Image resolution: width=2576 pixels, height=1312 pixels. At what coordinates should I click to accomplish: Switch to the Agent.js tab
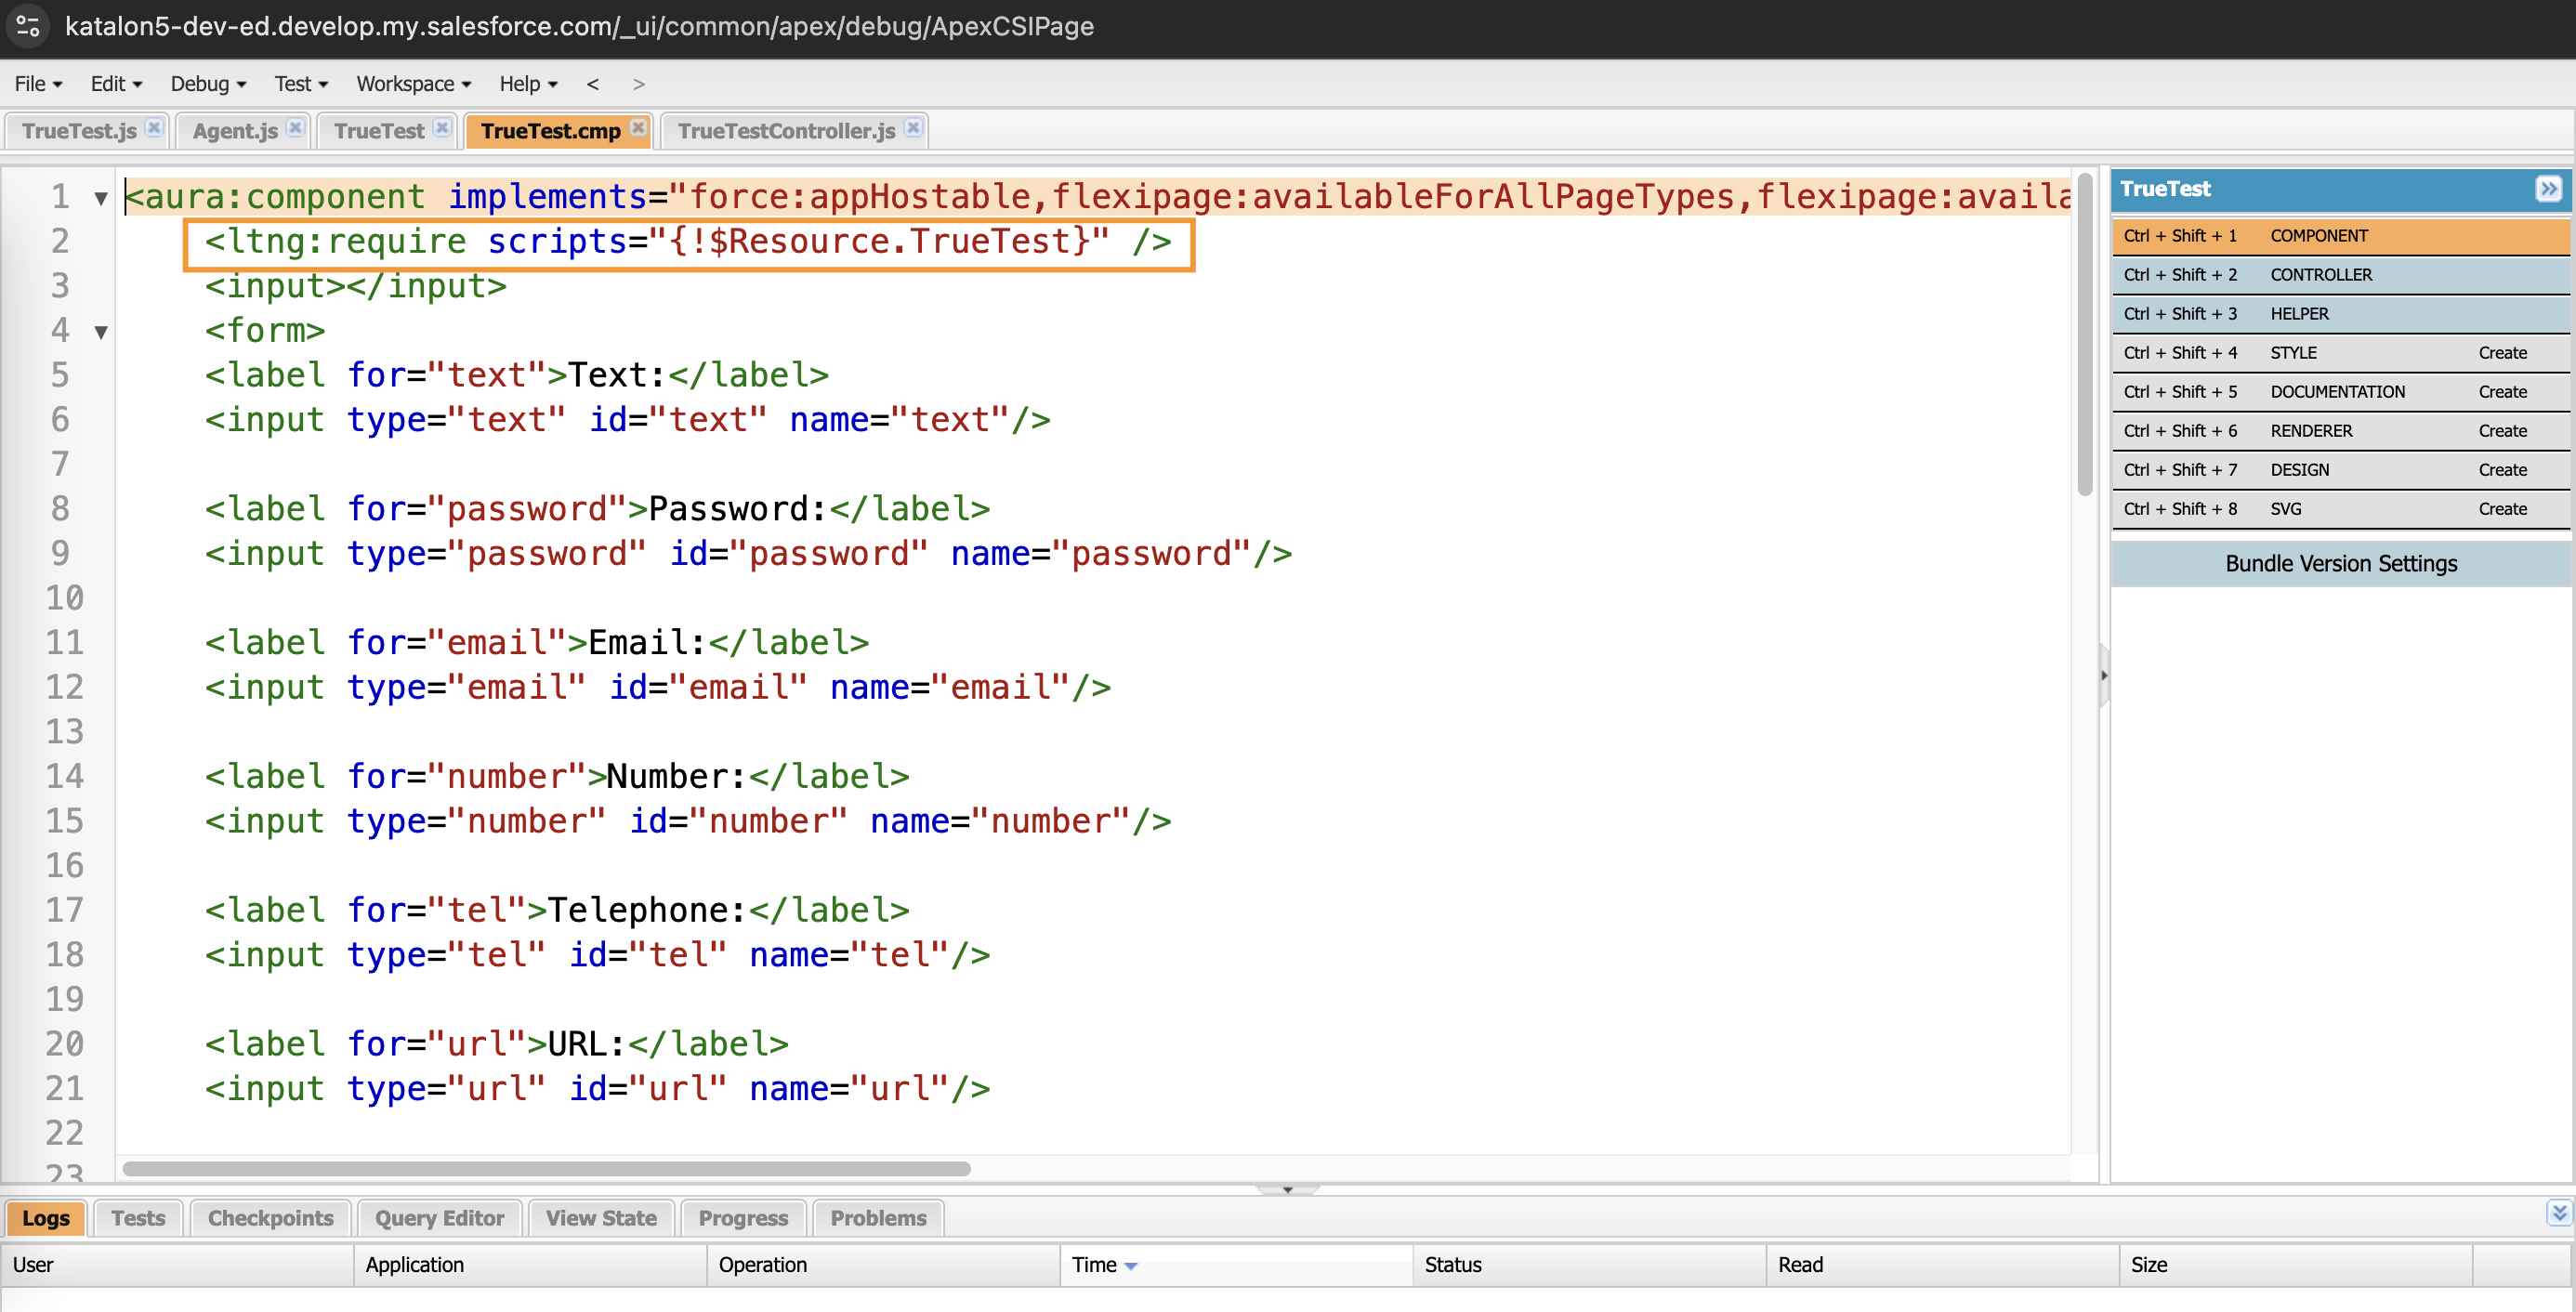click(x=235, y=131)
